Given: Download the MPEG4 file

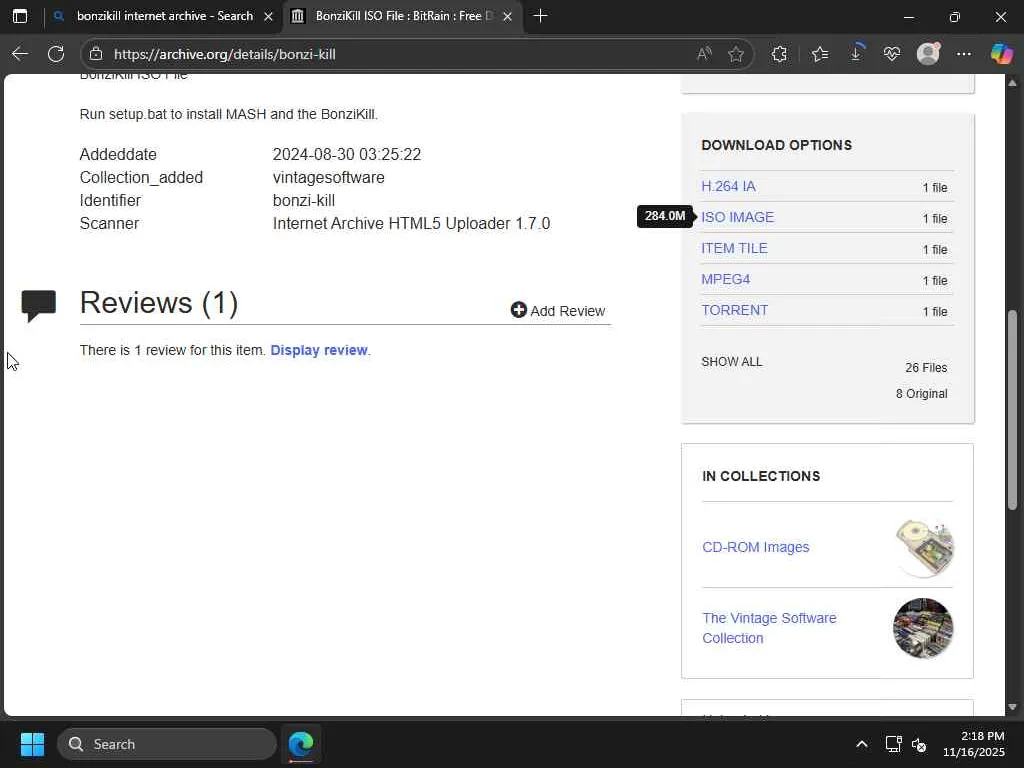Looking at the screenshot, I should pos(726,279).
